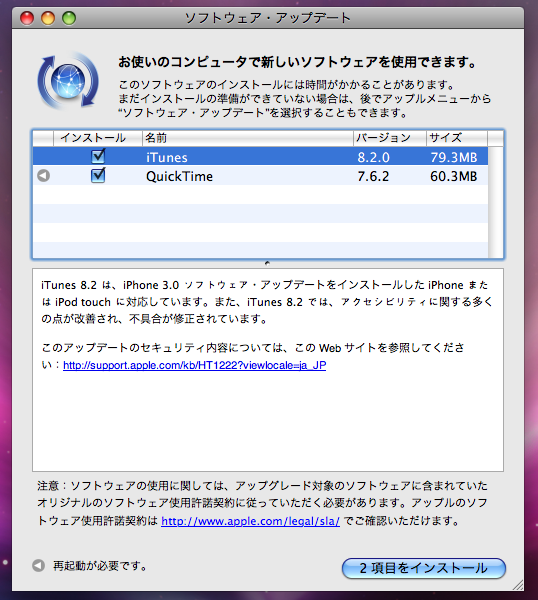The width and height of the screenshot is (538, 600).
Task: Open the support.apple.com HT1222 link
Action: [194, 365]
